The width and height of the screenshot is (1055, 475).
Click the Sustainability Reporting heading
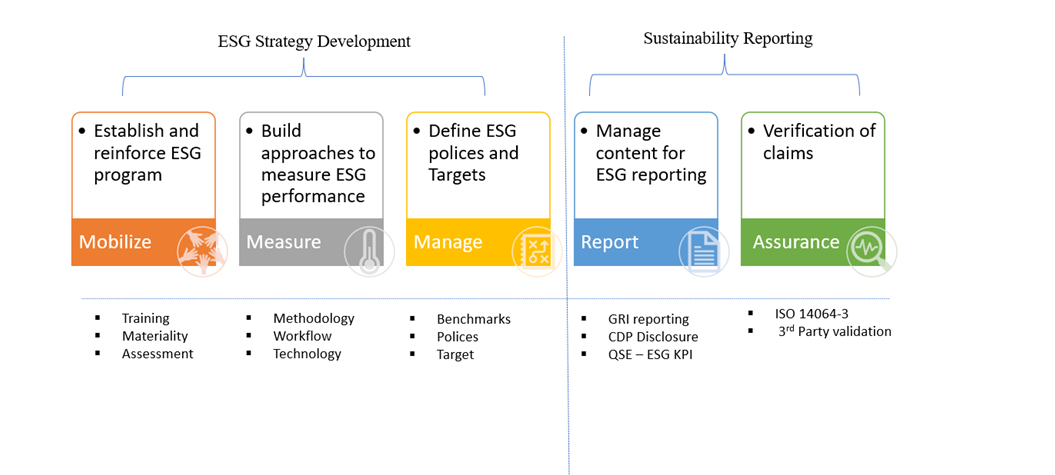click(x=727, y=39)
